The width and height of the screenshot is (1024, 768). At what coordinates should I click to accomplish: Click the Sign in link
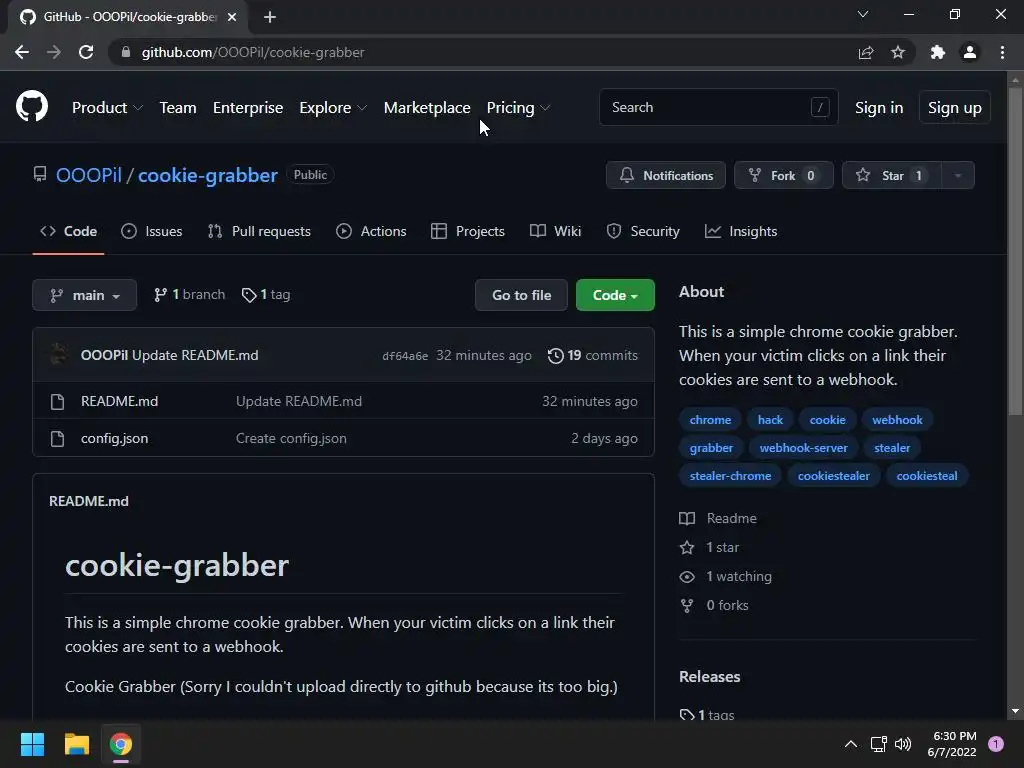(879, 108)
